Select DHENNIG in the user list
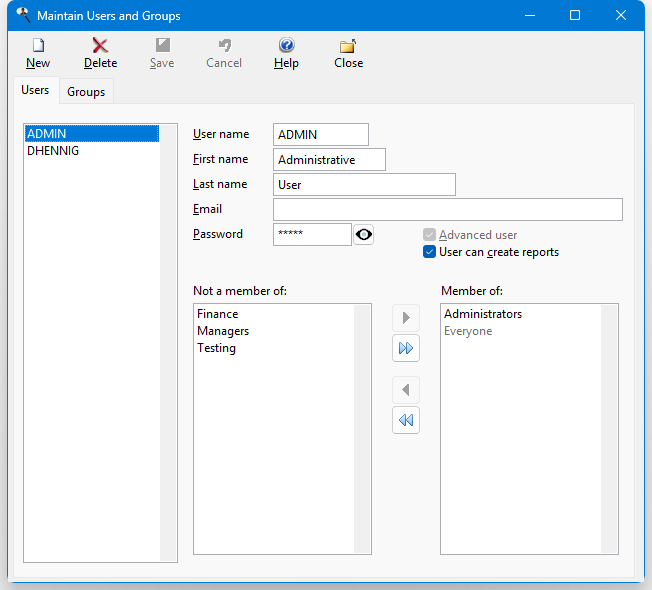Image resolution: width=652 pixels, height=590 pixels. 53,151
